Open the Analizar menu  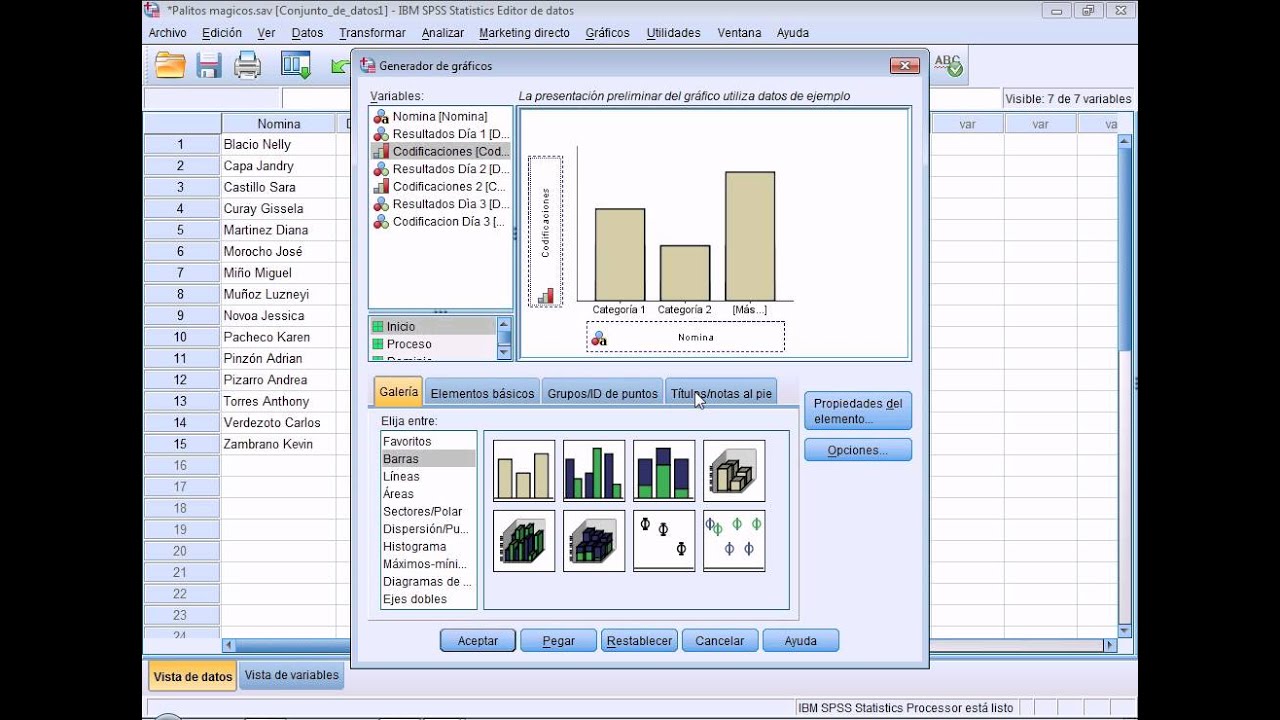click(443, 33)
